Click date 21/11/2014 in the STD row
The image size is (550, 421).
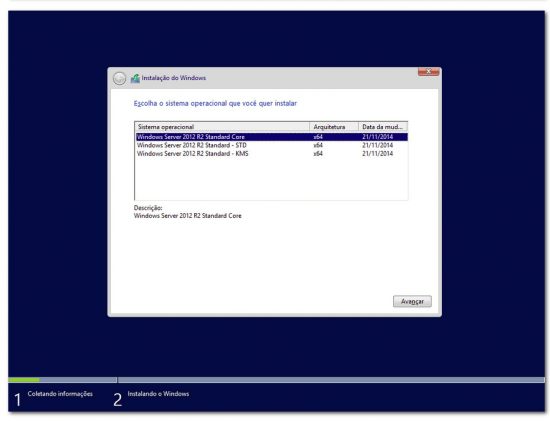point(377,145)
